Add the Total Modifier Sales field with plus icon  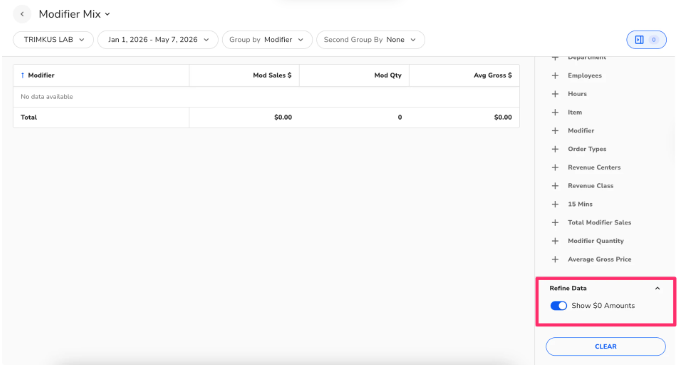[x=555, y=222]
